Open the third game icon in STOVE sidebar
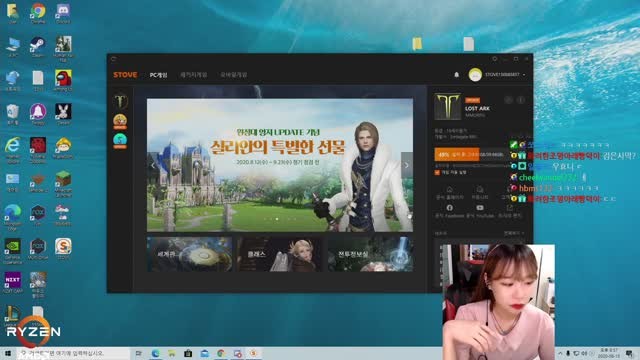Screen dimensions: 640x360 pyautogui.click(x=120, y=141)
